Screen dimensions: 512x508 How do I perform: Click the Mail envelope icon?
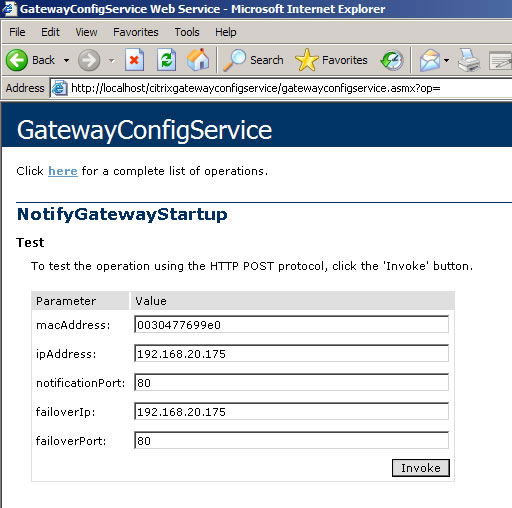pos(430,60)
